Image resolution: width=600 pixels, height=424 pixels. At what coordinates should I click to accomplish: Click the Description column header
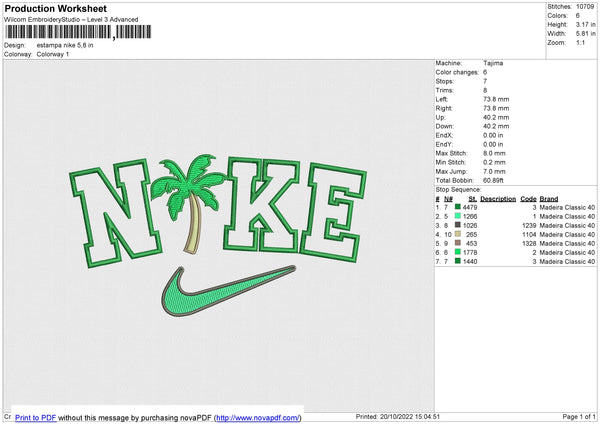(x=498, y=199)
